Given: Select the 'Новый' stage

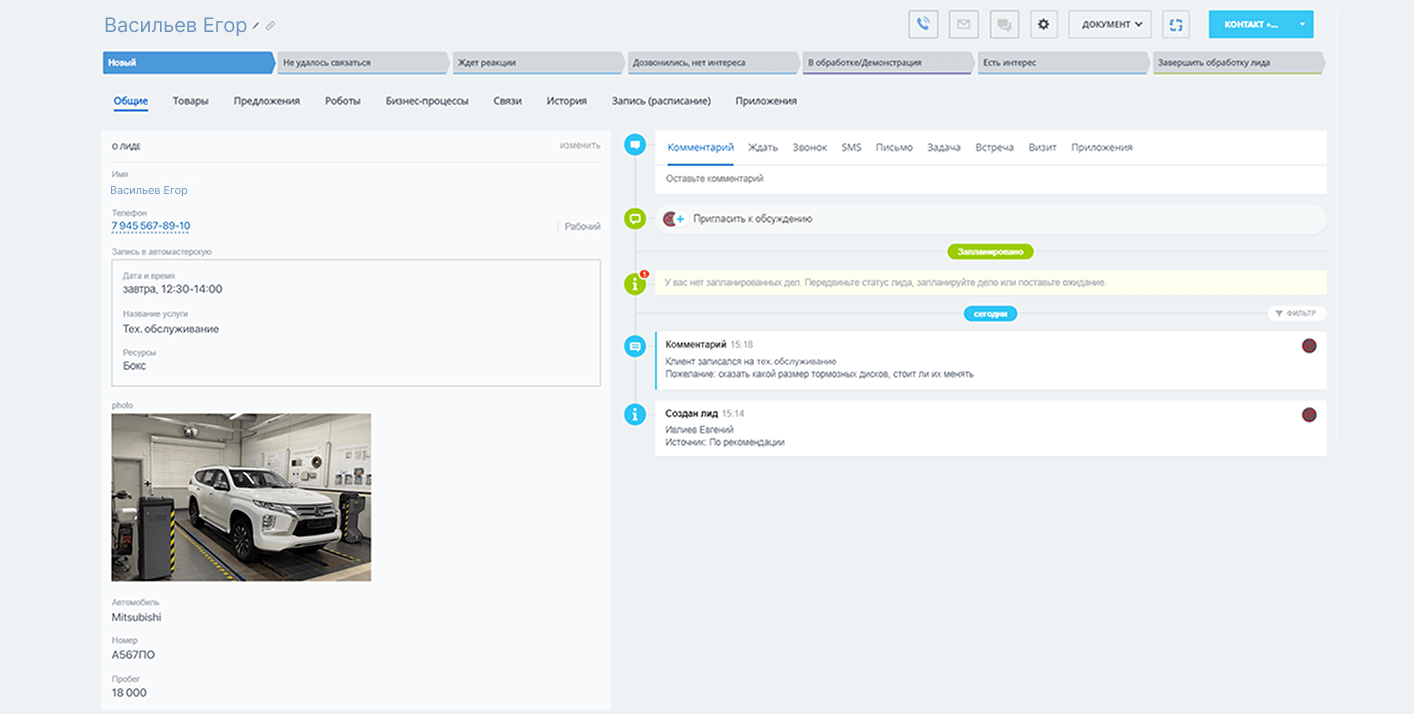Looking at the screenshot, I should tap(187, 62).
